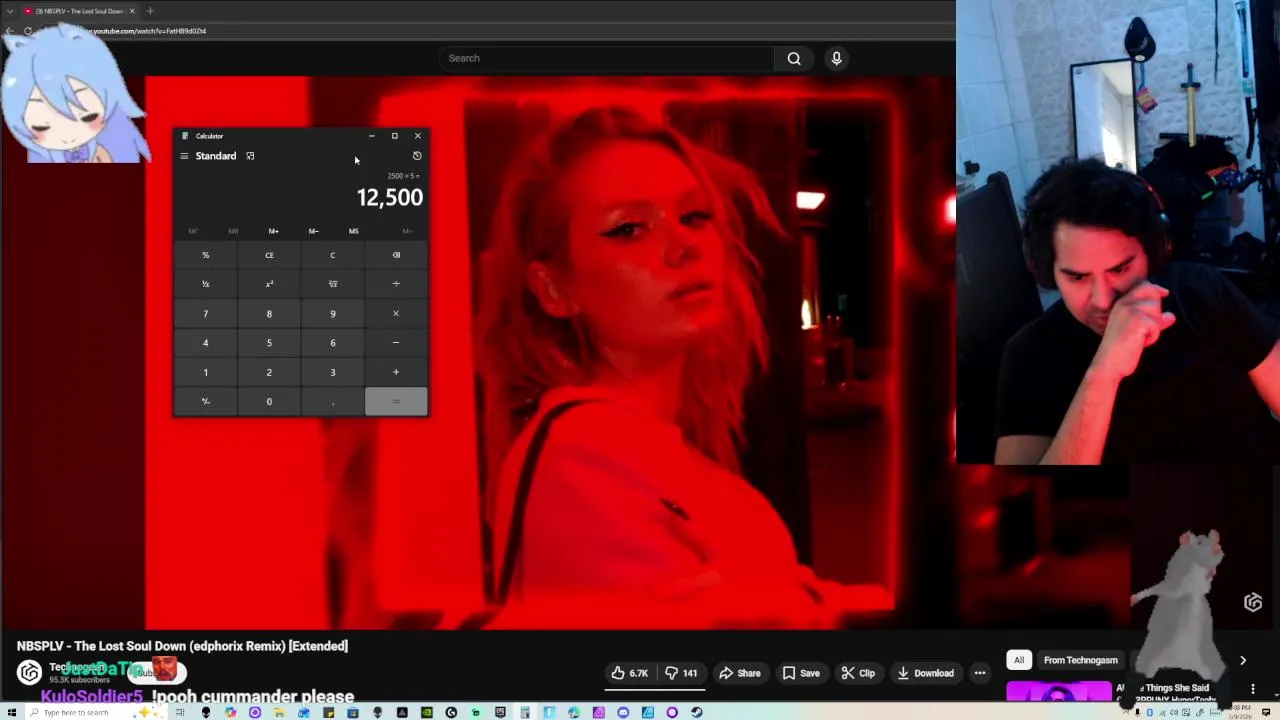Open the browser tab list dropdown arrow

pos(10,11)
